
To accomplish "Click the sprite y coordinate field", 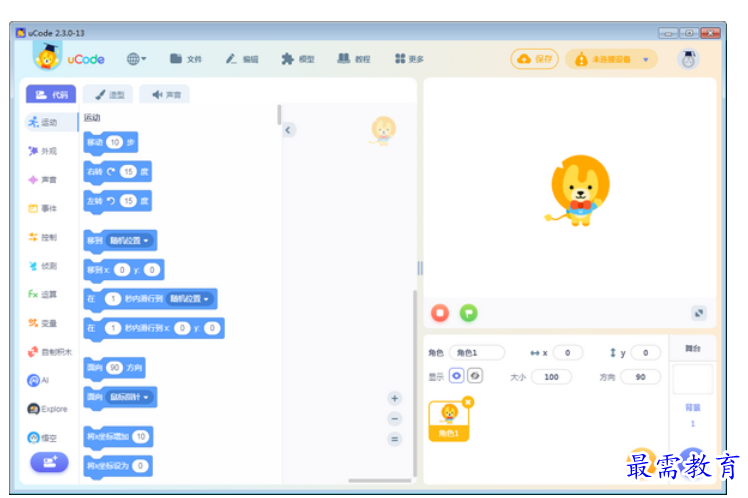I will [x=645, y=353].
